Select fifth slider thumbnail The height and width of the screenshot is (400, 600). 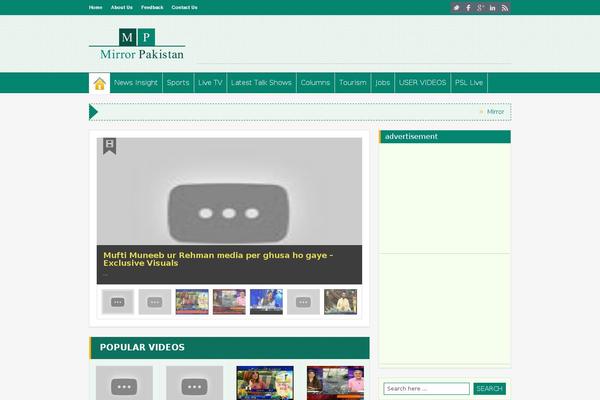click(x=266, y=302)
